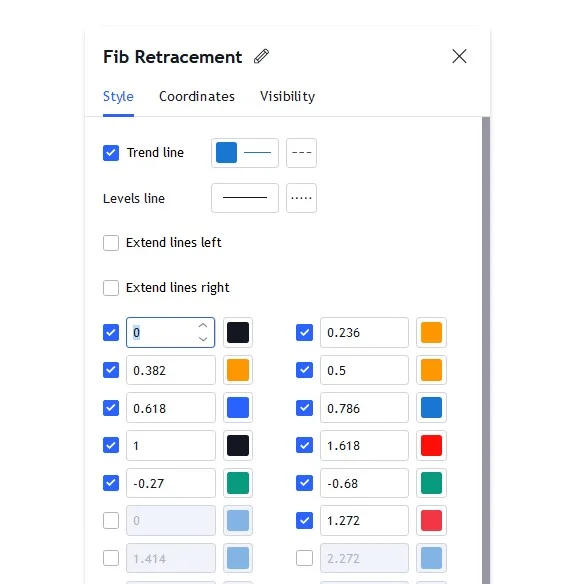Close the Fib Retracement dialog

coord(459,57)
